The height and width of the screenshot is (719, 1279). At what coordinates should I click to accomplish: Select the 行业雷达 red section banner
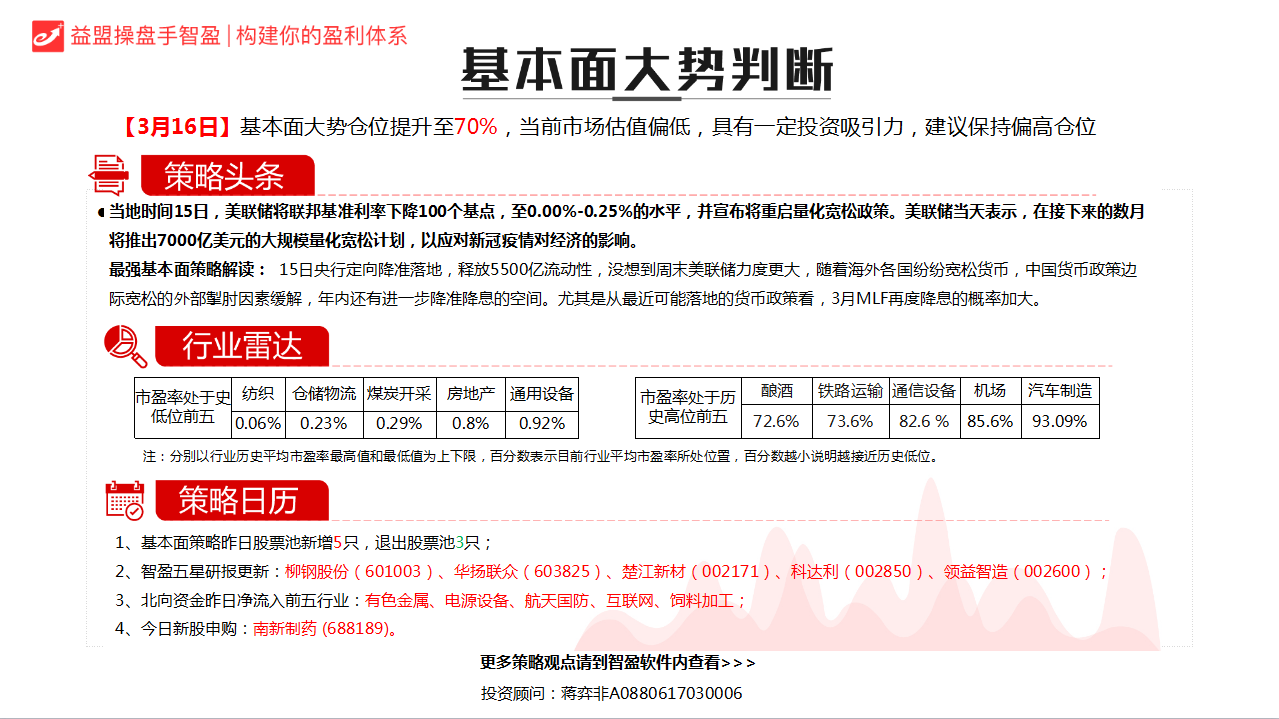point(240,347)
